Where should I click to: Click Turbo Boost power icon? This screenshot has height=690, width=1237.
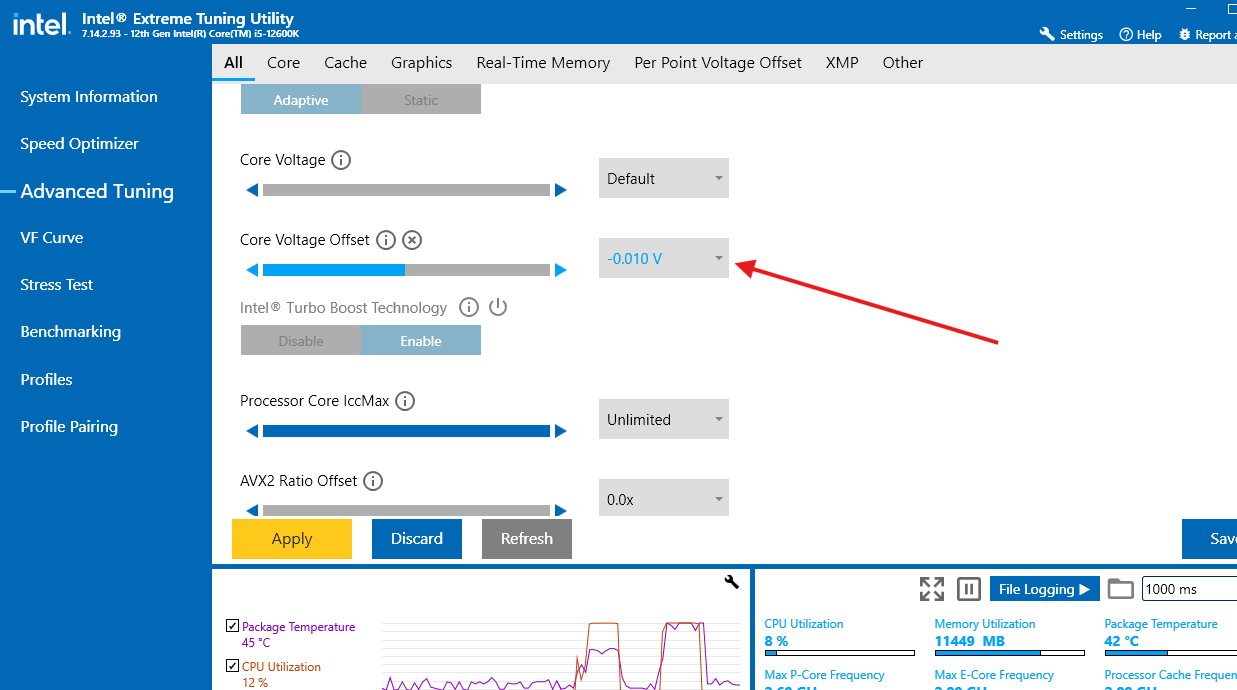point(498,307)
